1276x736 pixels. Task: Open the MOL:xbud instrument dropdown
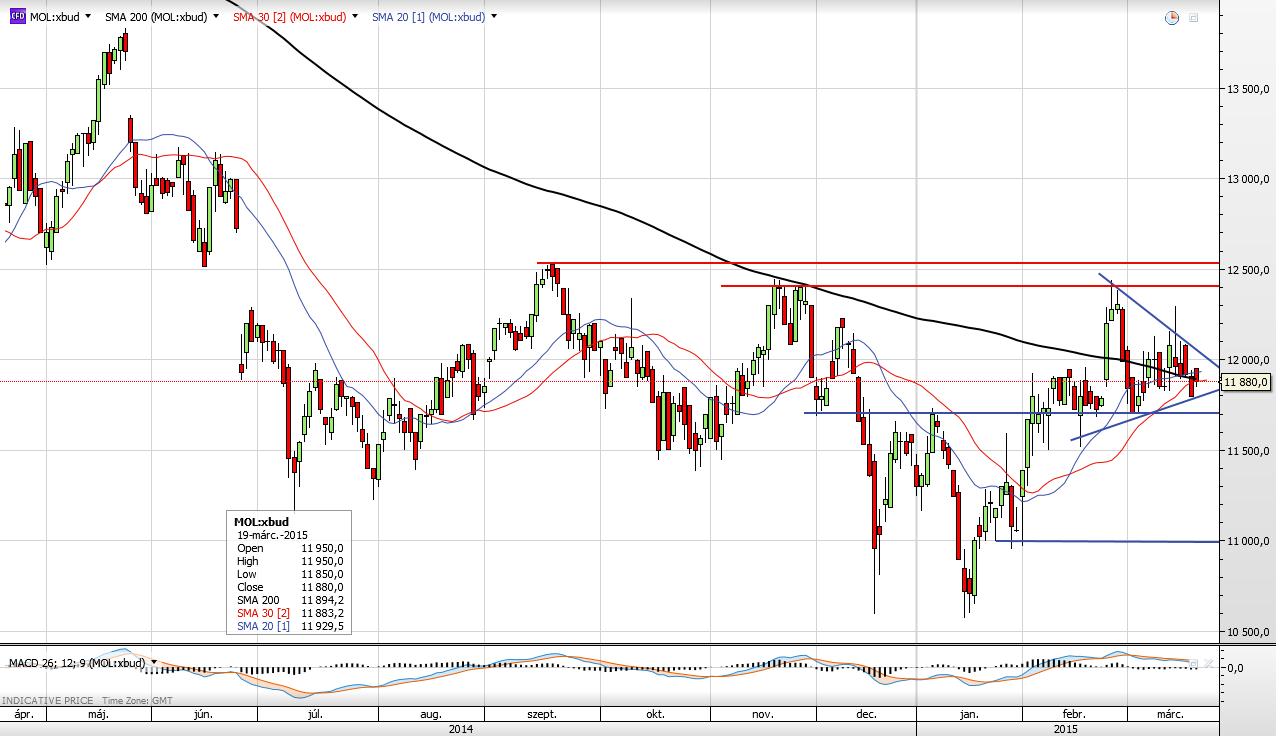point(88,17)
